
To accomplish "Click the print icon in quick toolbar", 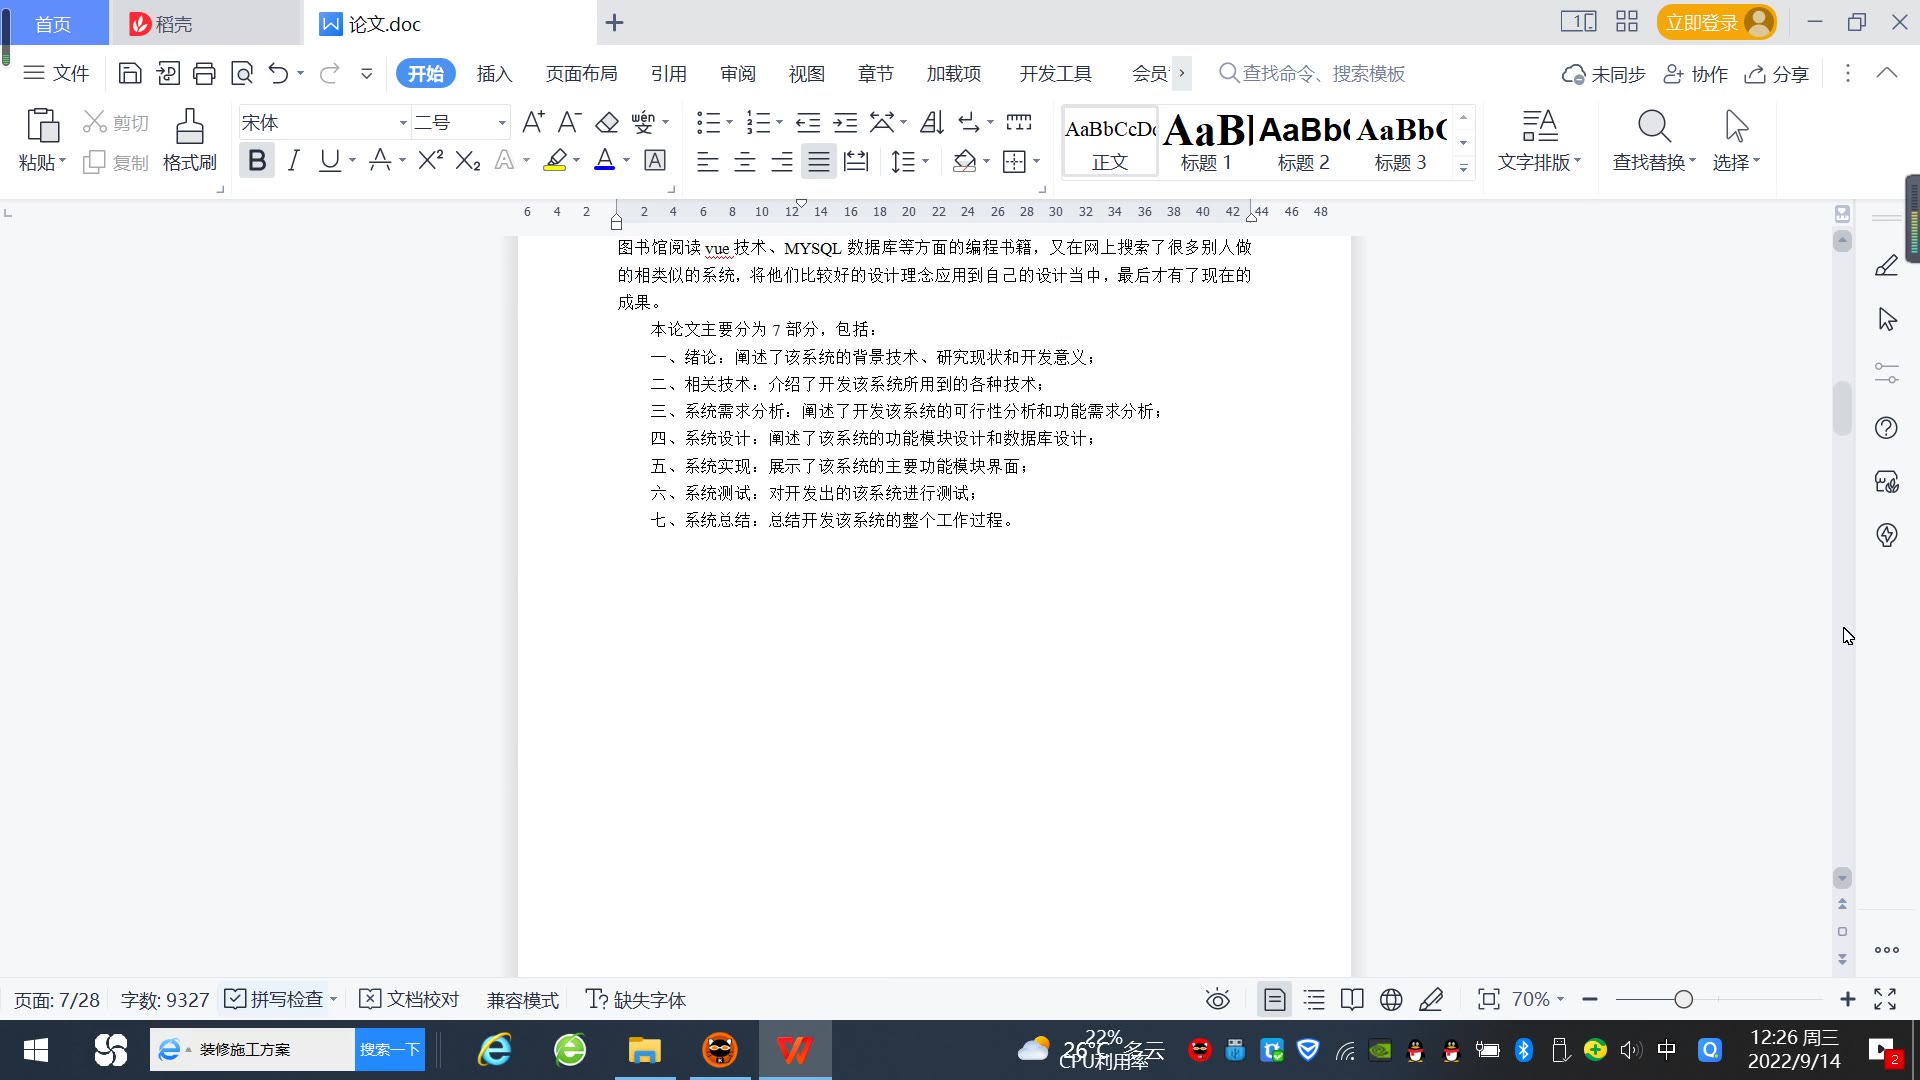I will coord(204,73).
